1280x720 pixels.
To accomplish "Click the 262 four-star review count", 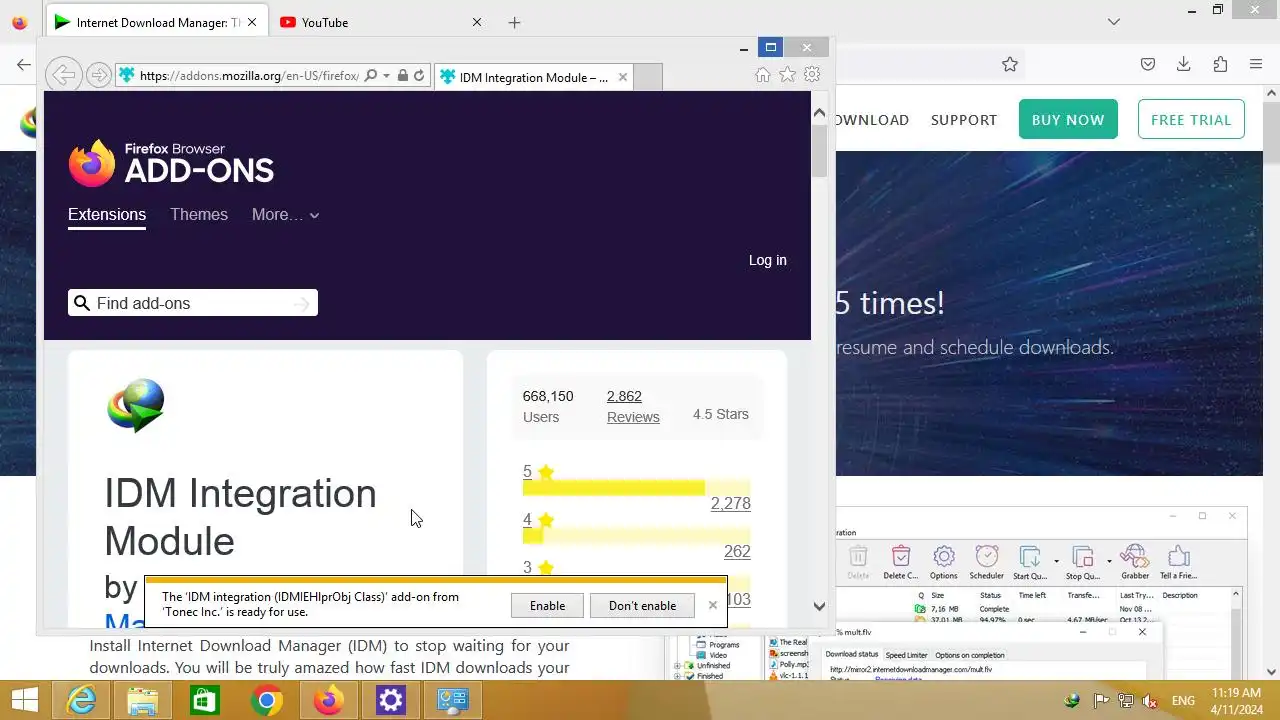I will pyautogui.click(x=737, y=551).
